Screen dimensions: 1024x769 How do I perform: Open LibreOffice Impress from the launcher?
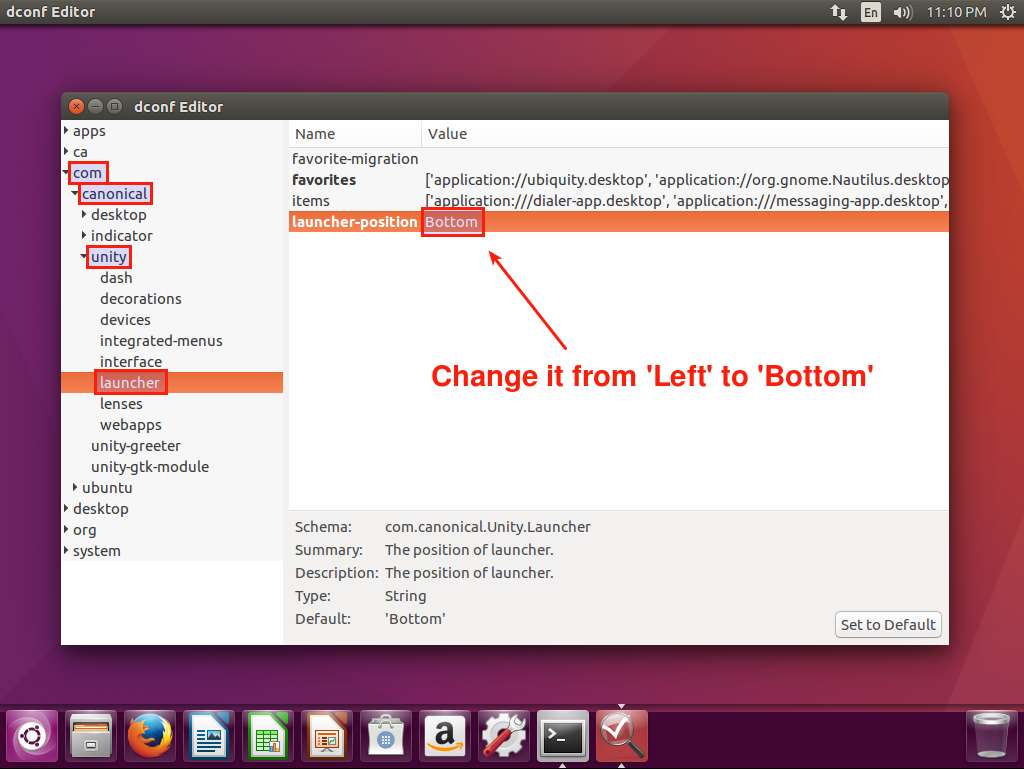pyautogui.click(x=327, y=736)
